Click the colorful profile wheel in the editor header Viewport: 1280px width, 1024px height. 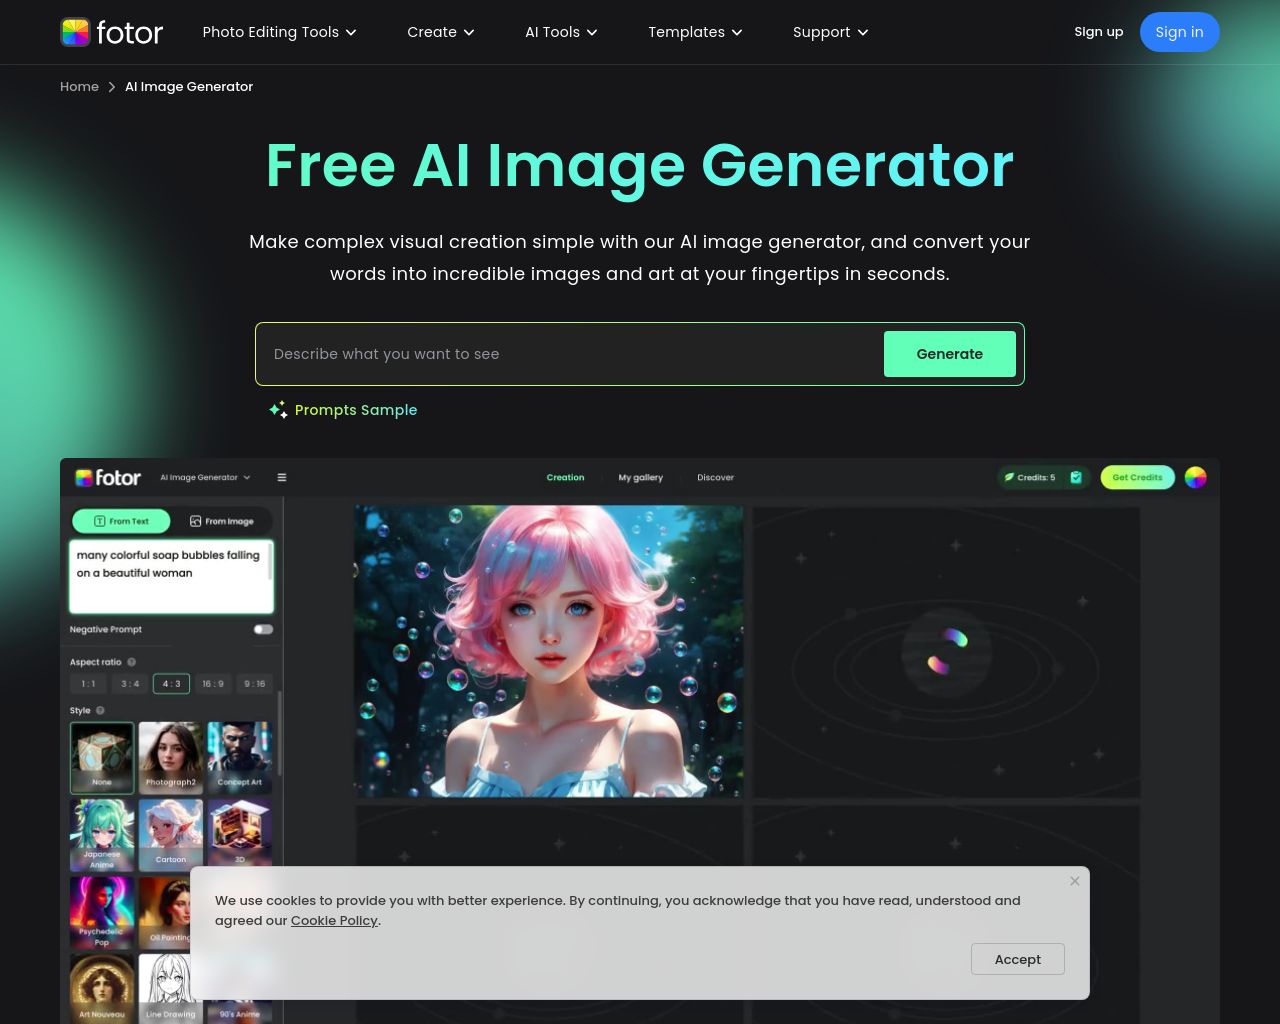[1195, 478]
